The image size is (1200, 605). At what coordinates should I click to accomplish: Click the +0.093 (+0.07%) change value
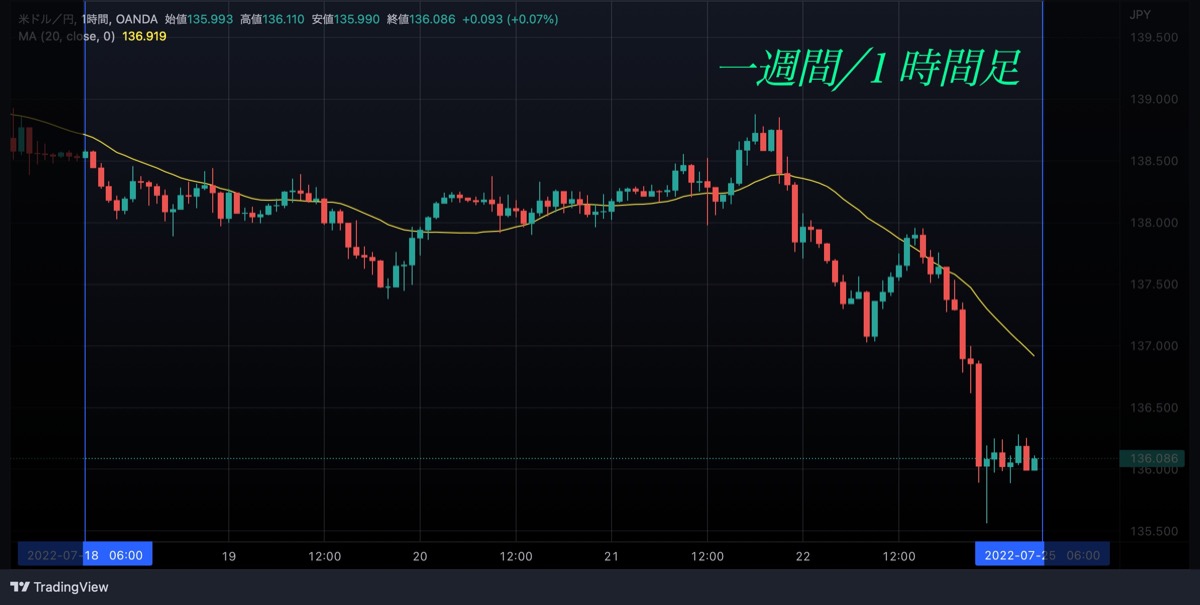tap(509, 20)
